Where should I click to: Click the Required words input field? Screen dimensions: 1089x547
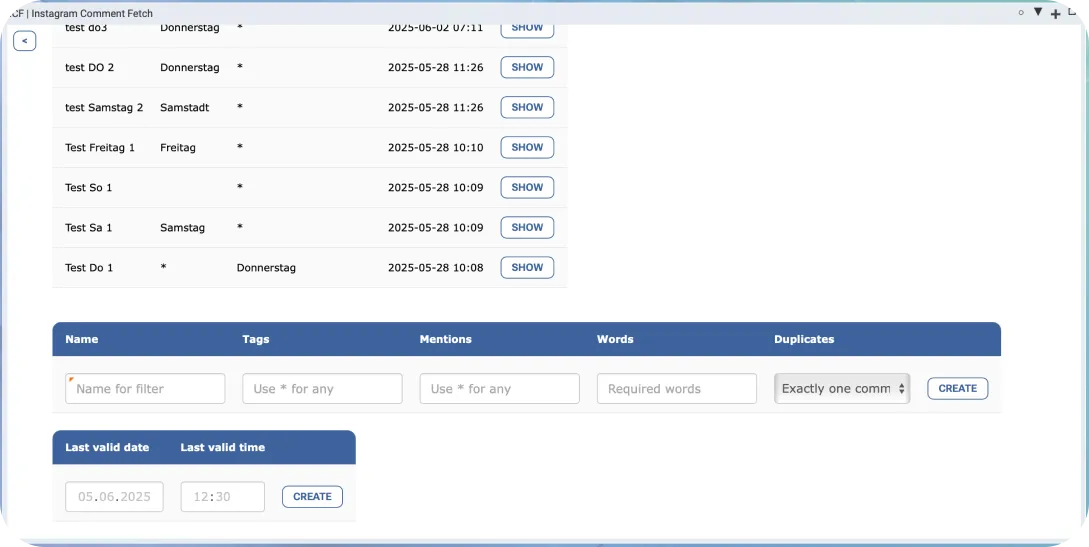point(676,389)
